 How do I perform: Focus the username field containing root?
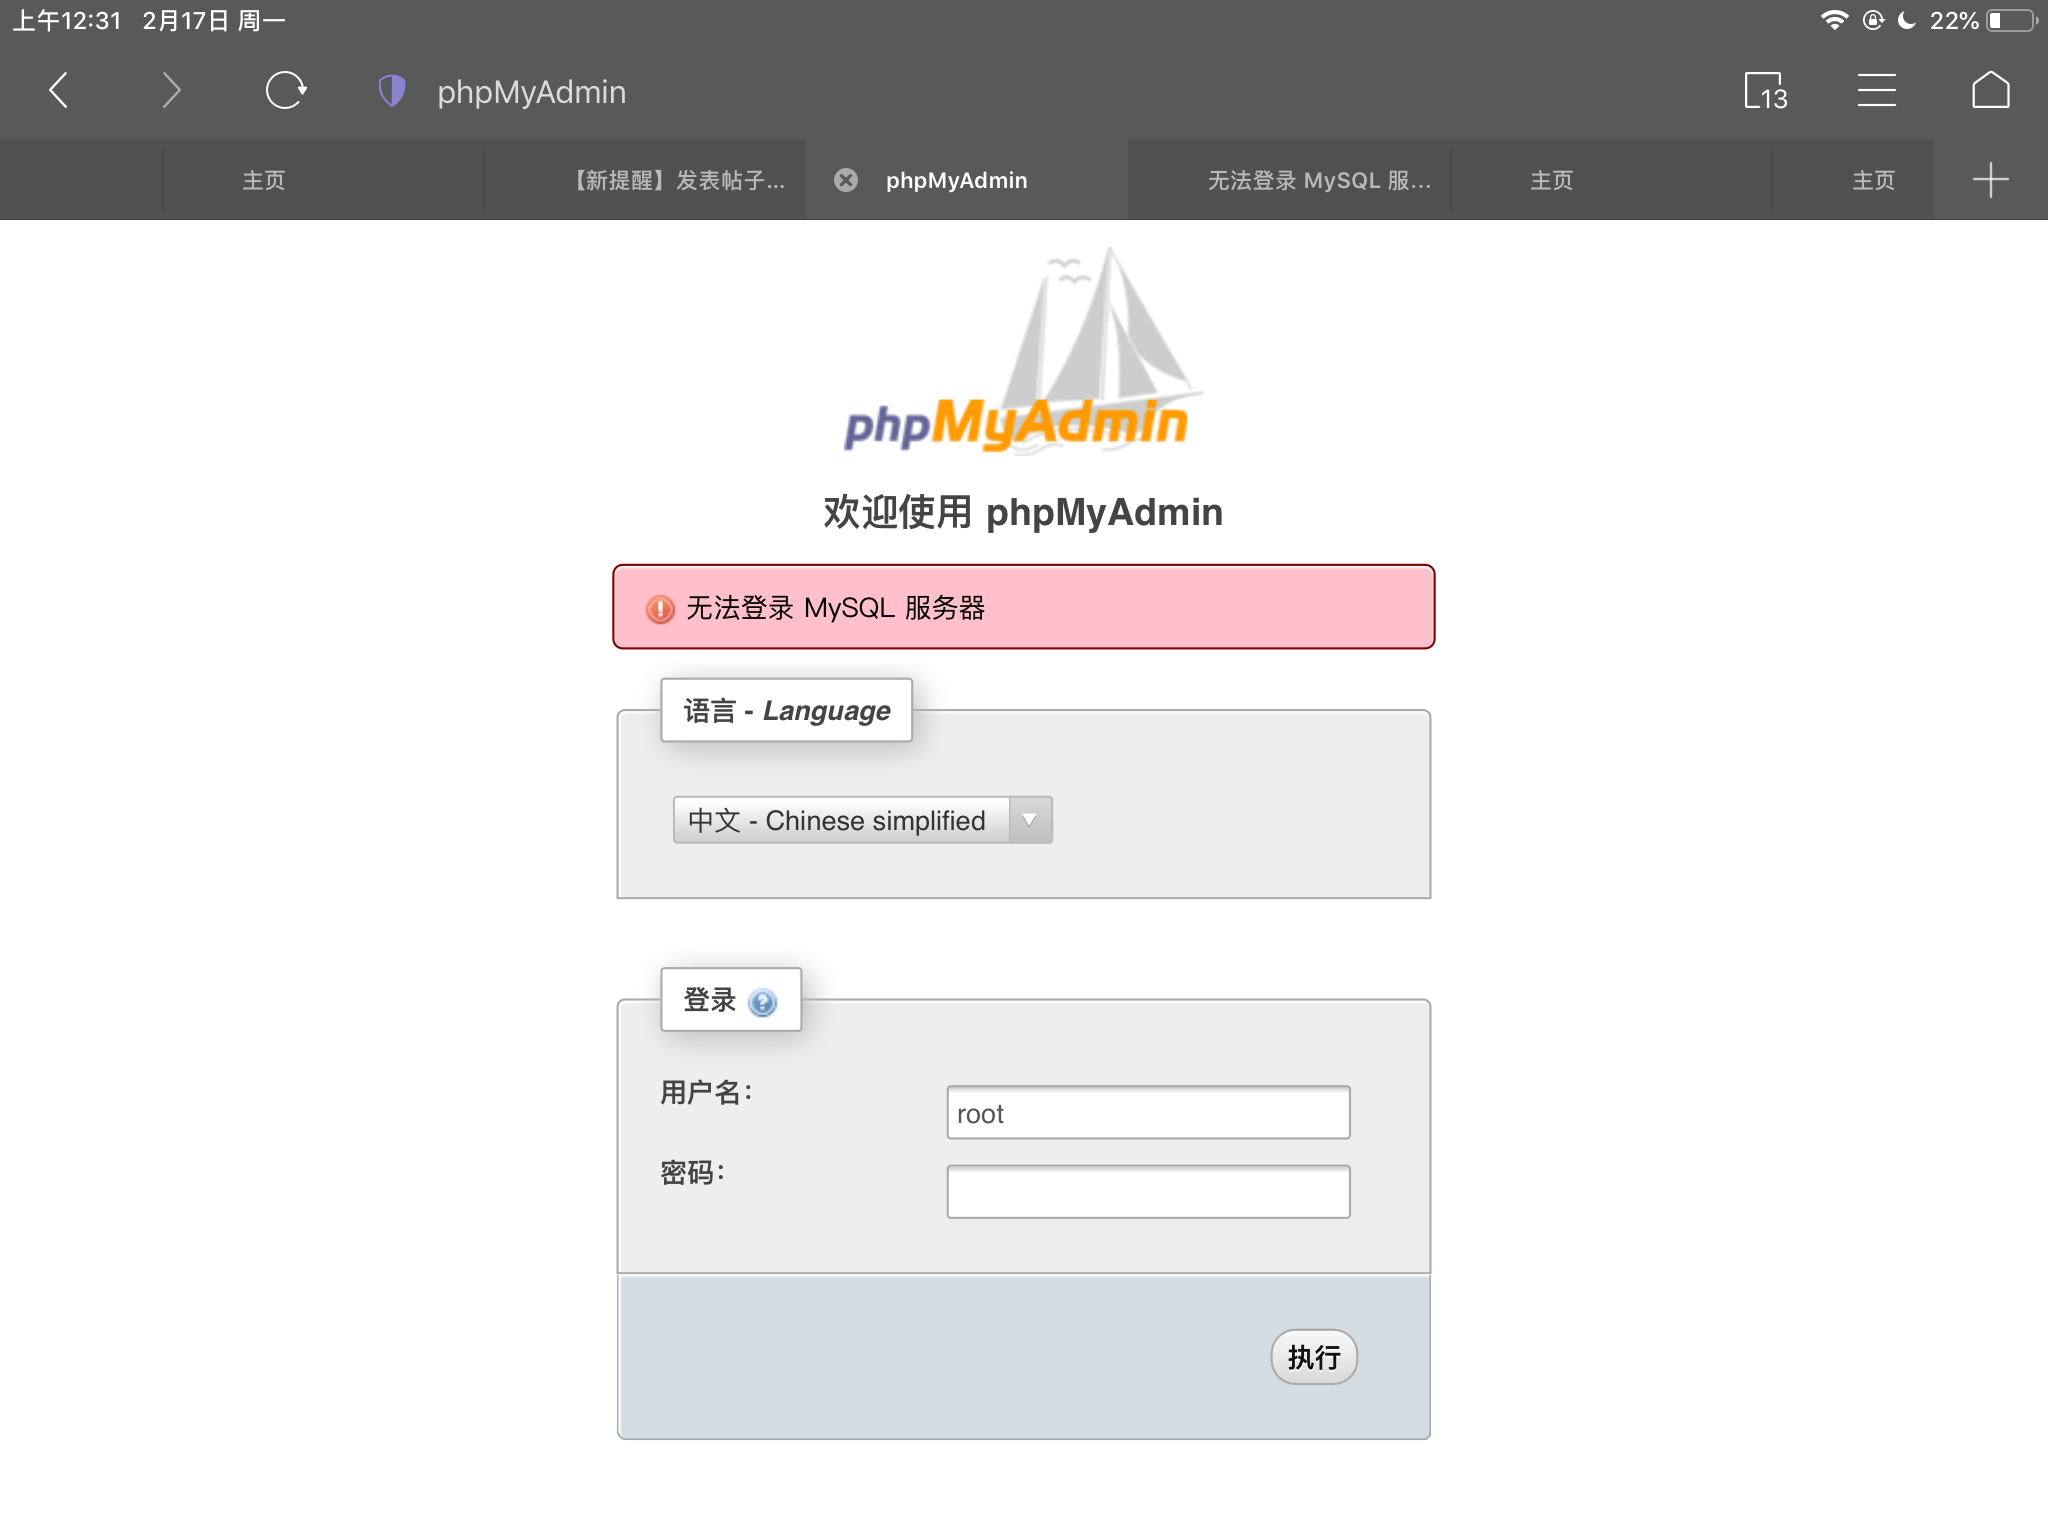pyautogui.click(x=1148, y=1113)
